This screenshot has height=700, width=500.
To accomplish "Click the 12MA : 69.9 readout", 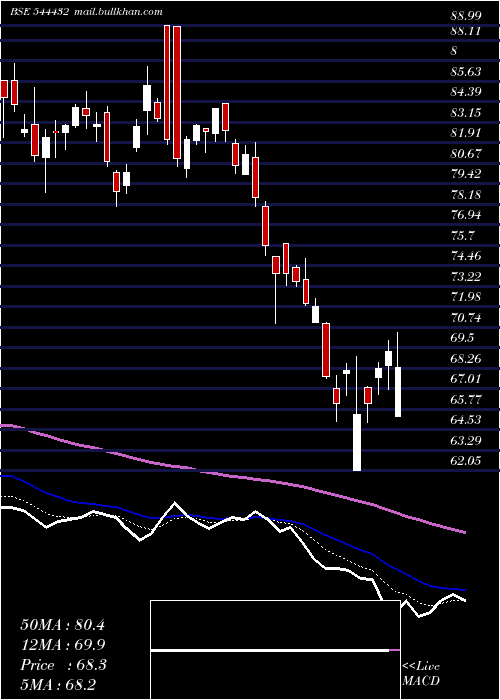I will click(62, 645).
